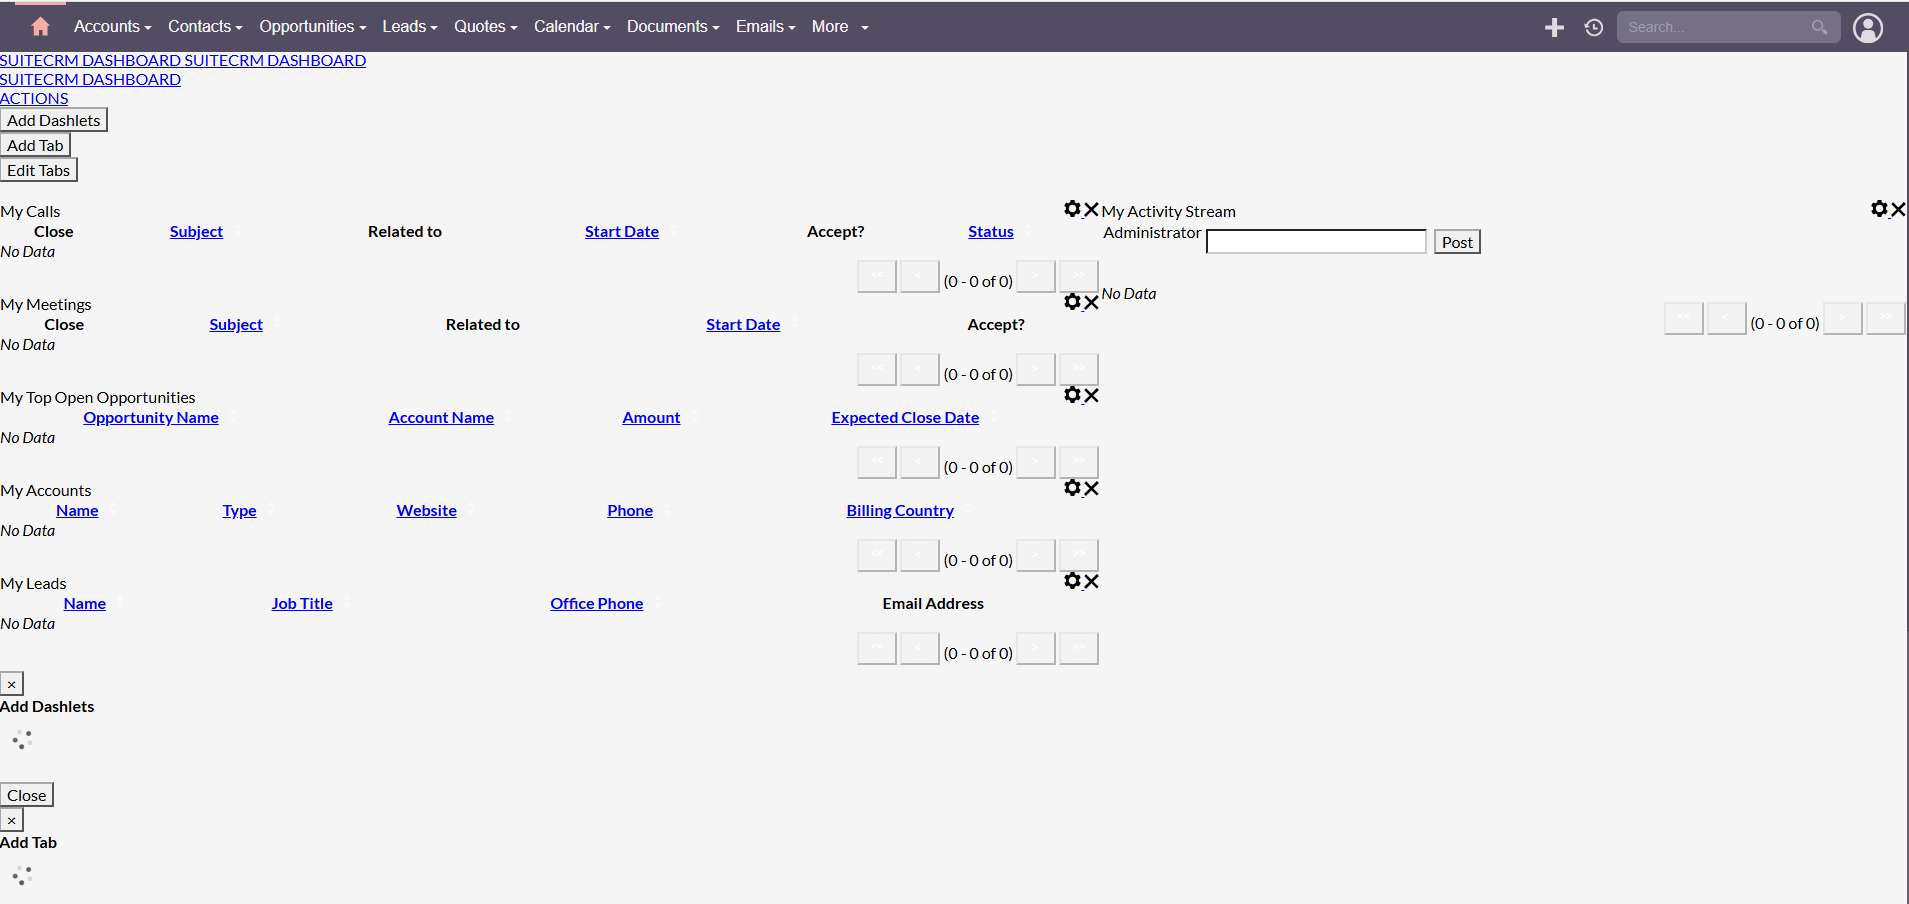Go to previous page in My Calls

click(x=920, y=277)
